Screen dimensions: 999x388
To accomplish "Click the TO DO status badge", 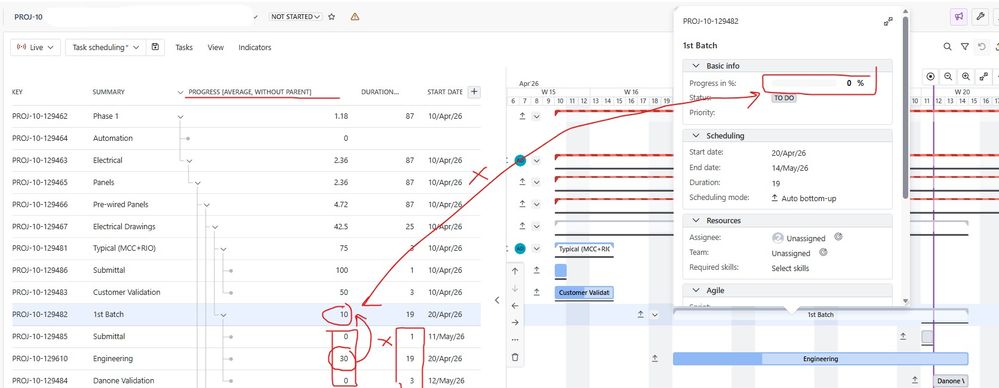I will (784, 98).
